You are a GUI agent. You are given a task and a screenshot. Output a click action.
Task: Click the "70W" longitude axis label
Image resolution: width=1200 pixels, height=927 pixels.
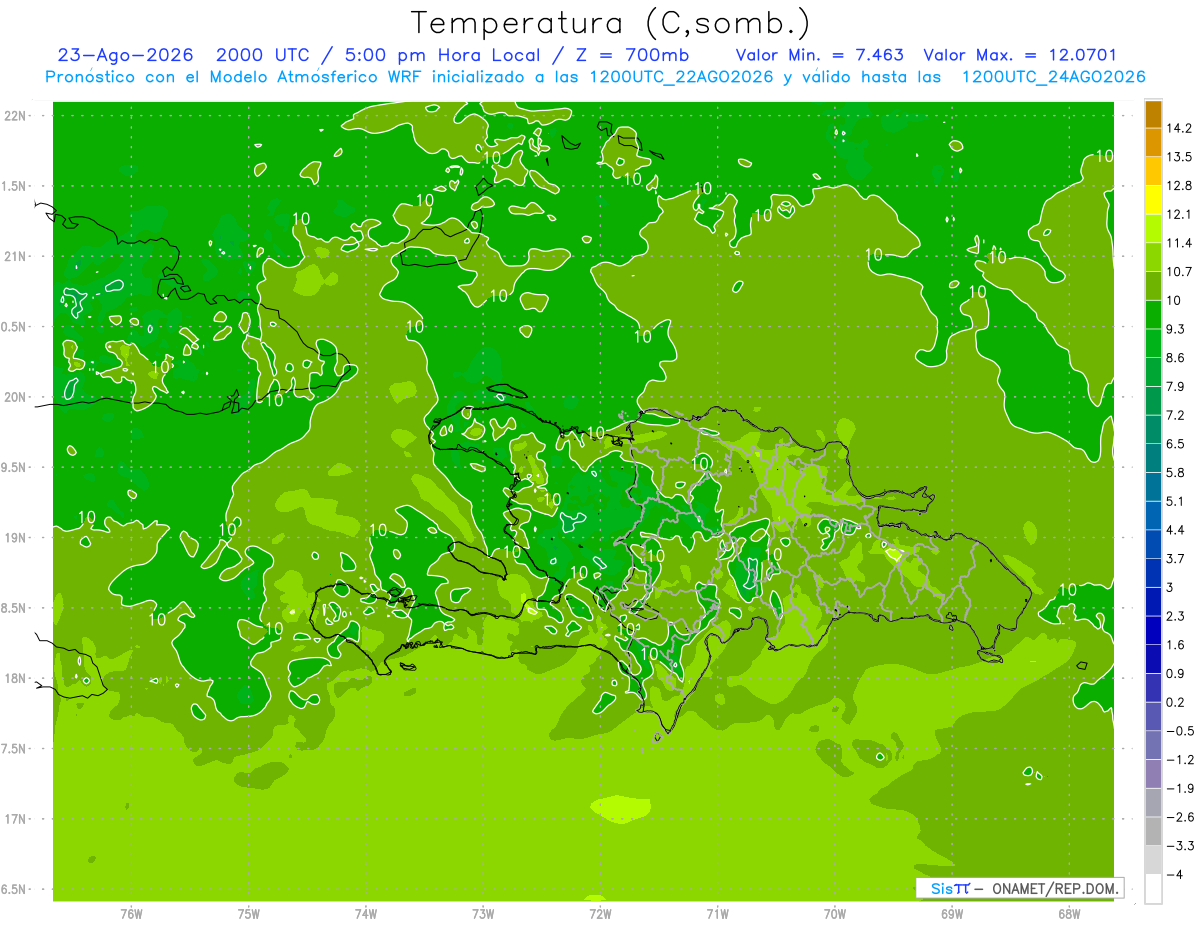click(x=834, y=914)
